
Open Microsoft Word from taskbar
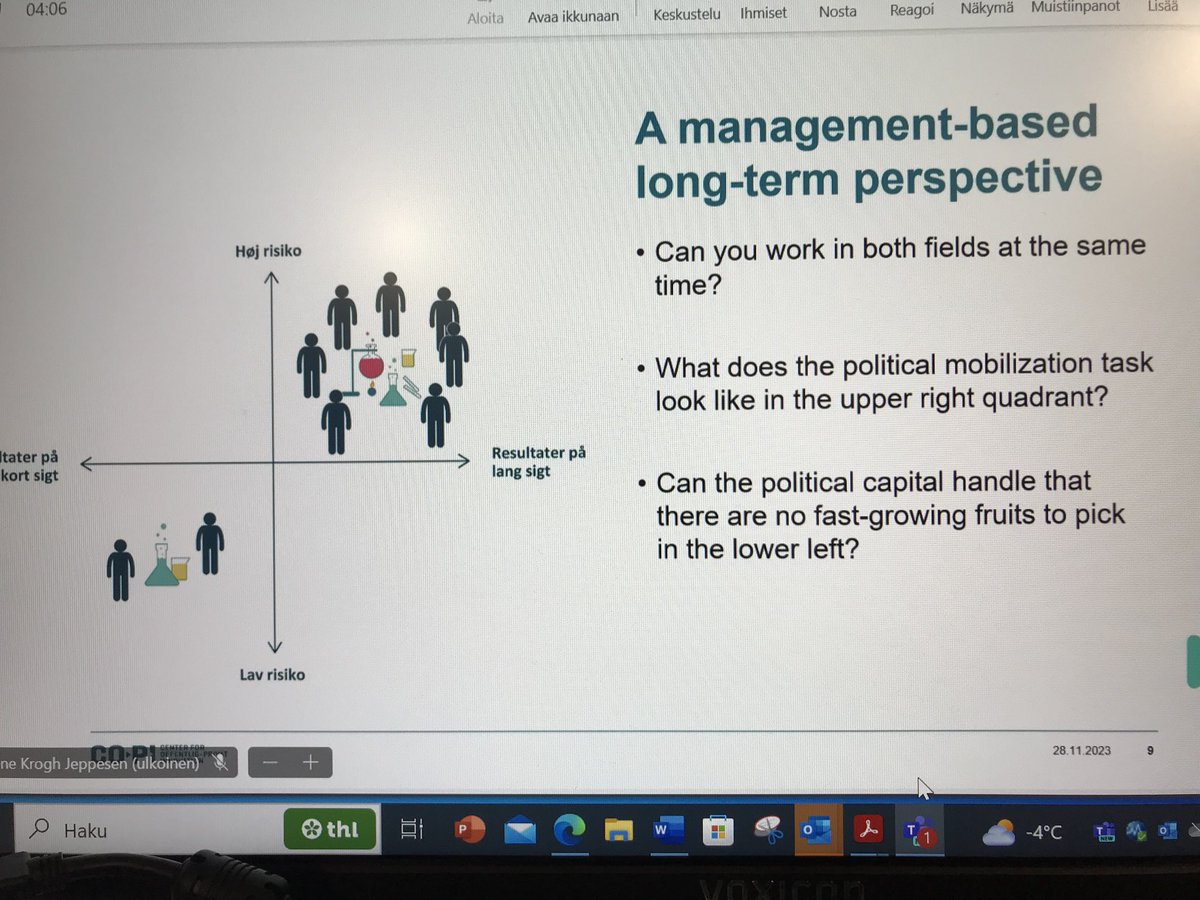[x=668, y=831]
